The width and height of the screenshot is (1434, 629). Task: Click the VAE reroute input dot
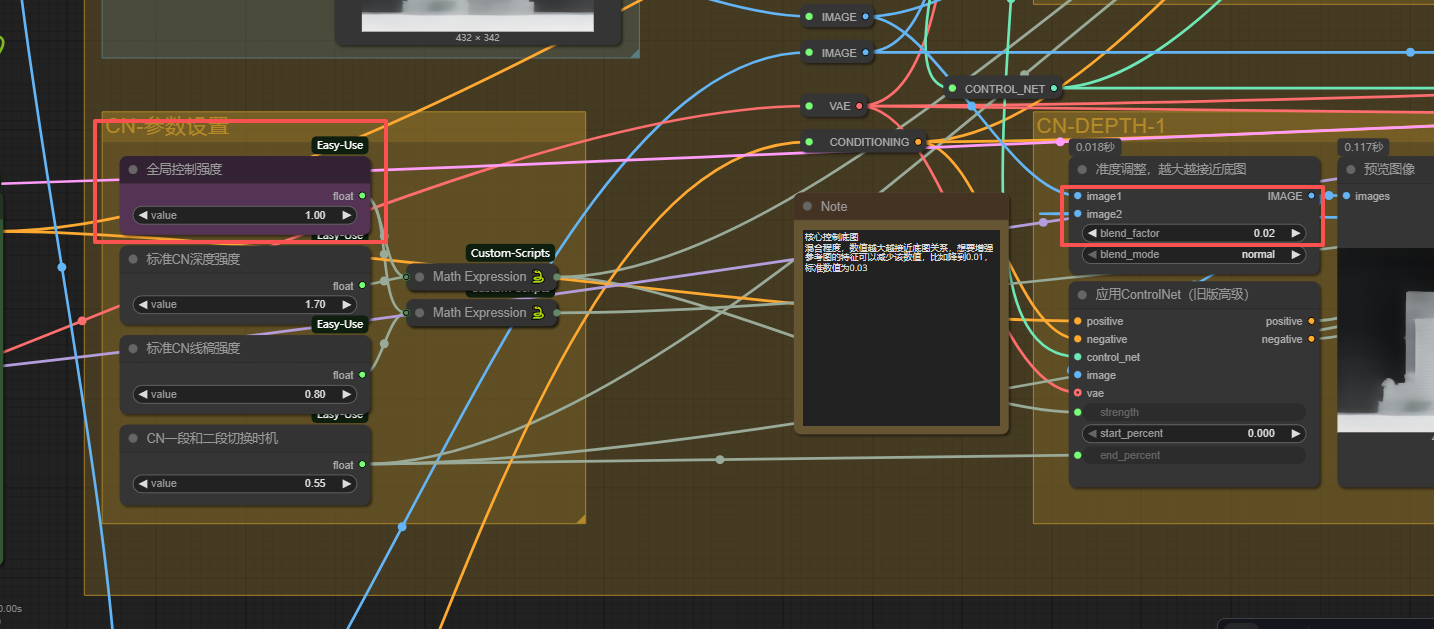[809, 106]
